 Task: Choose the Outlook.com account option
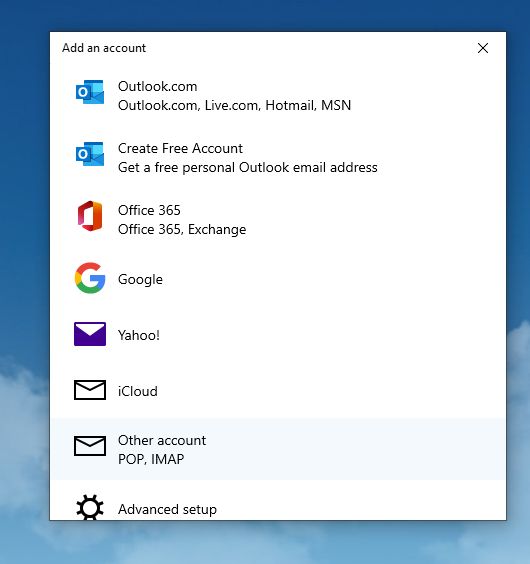coord(278,96)
